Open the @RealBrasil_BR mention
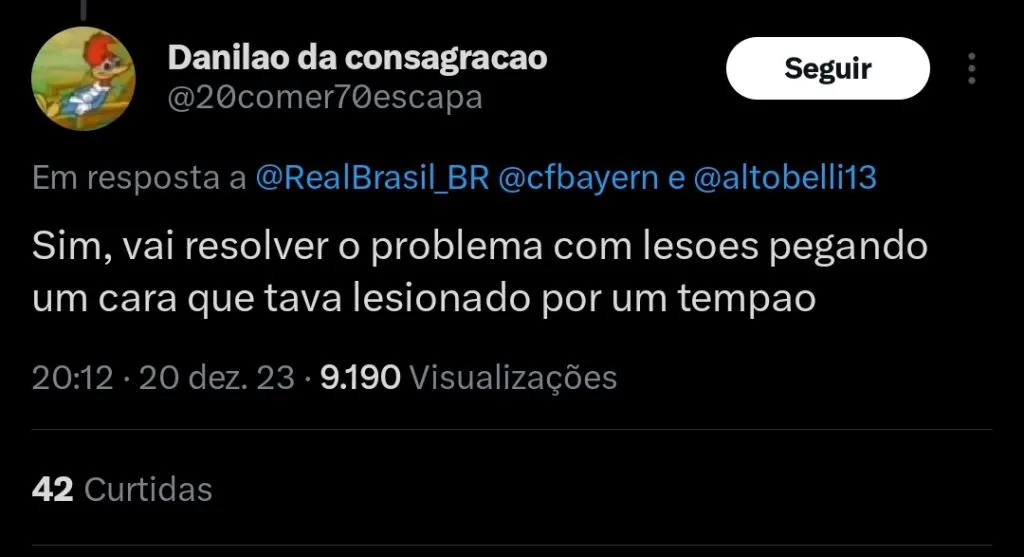Image resolution: width=1024 pixels, height=557 pixels. click(372, 178)
